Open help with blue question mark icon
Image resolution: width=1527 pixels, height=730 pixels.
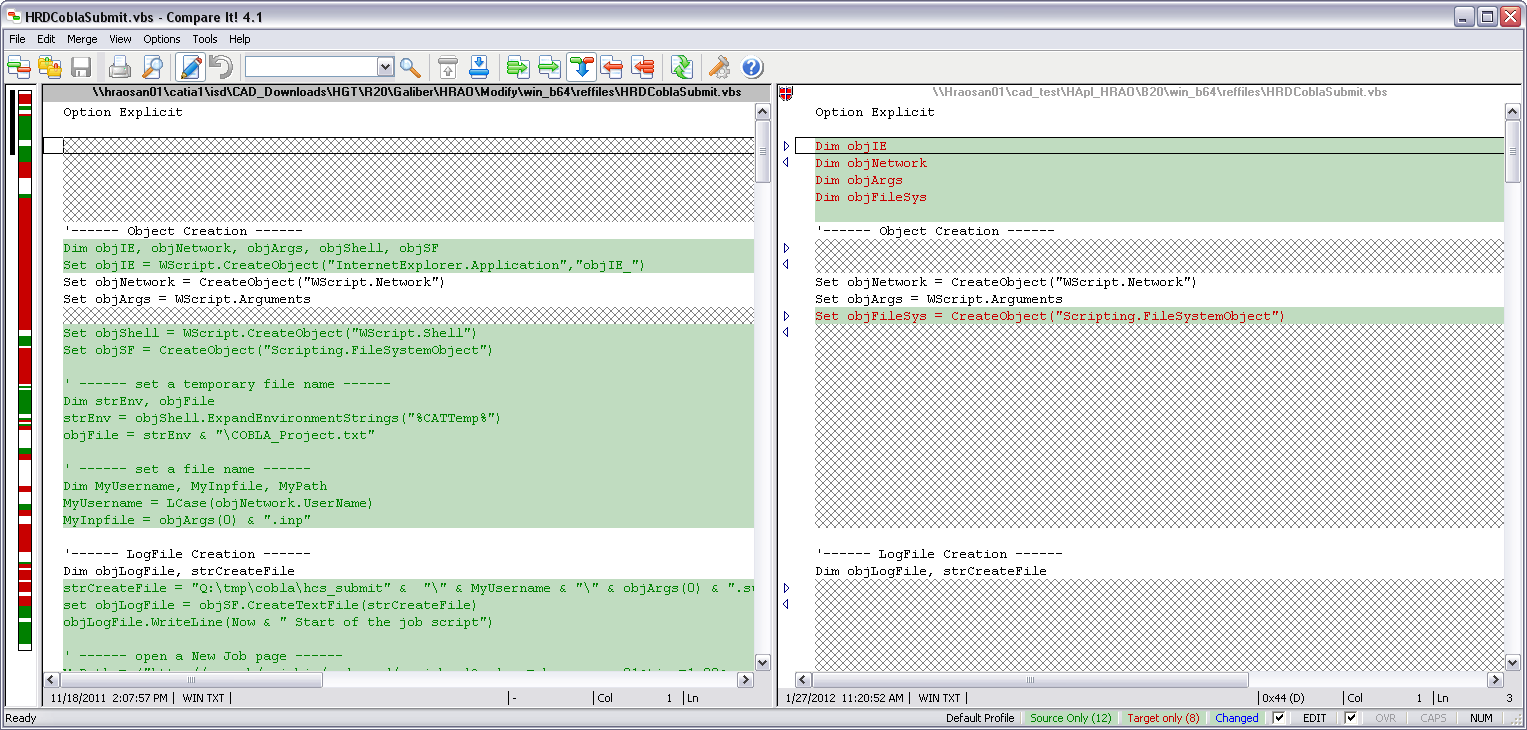(x=752, y=67)
